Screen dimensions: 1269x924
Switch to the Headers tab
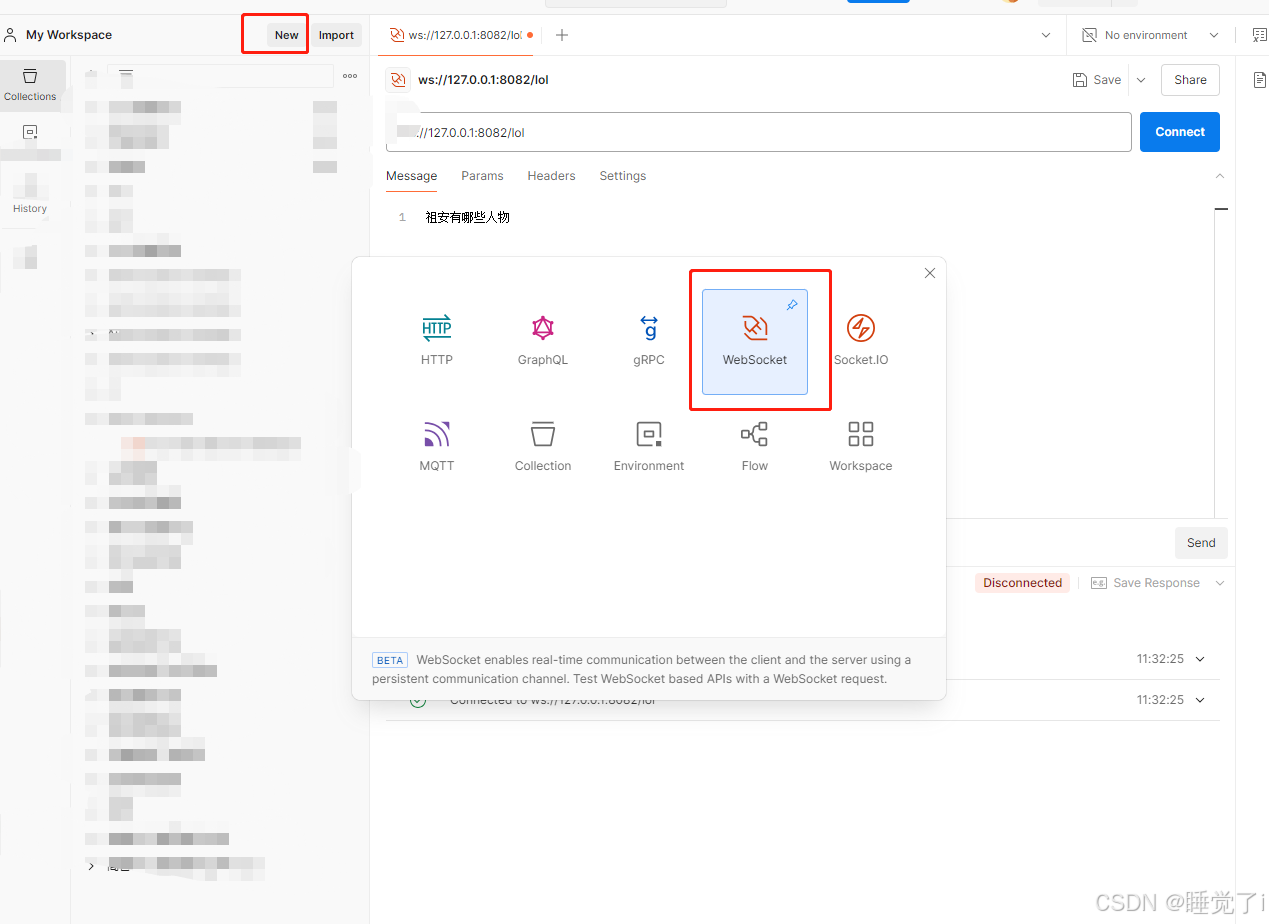click(551, 175)
